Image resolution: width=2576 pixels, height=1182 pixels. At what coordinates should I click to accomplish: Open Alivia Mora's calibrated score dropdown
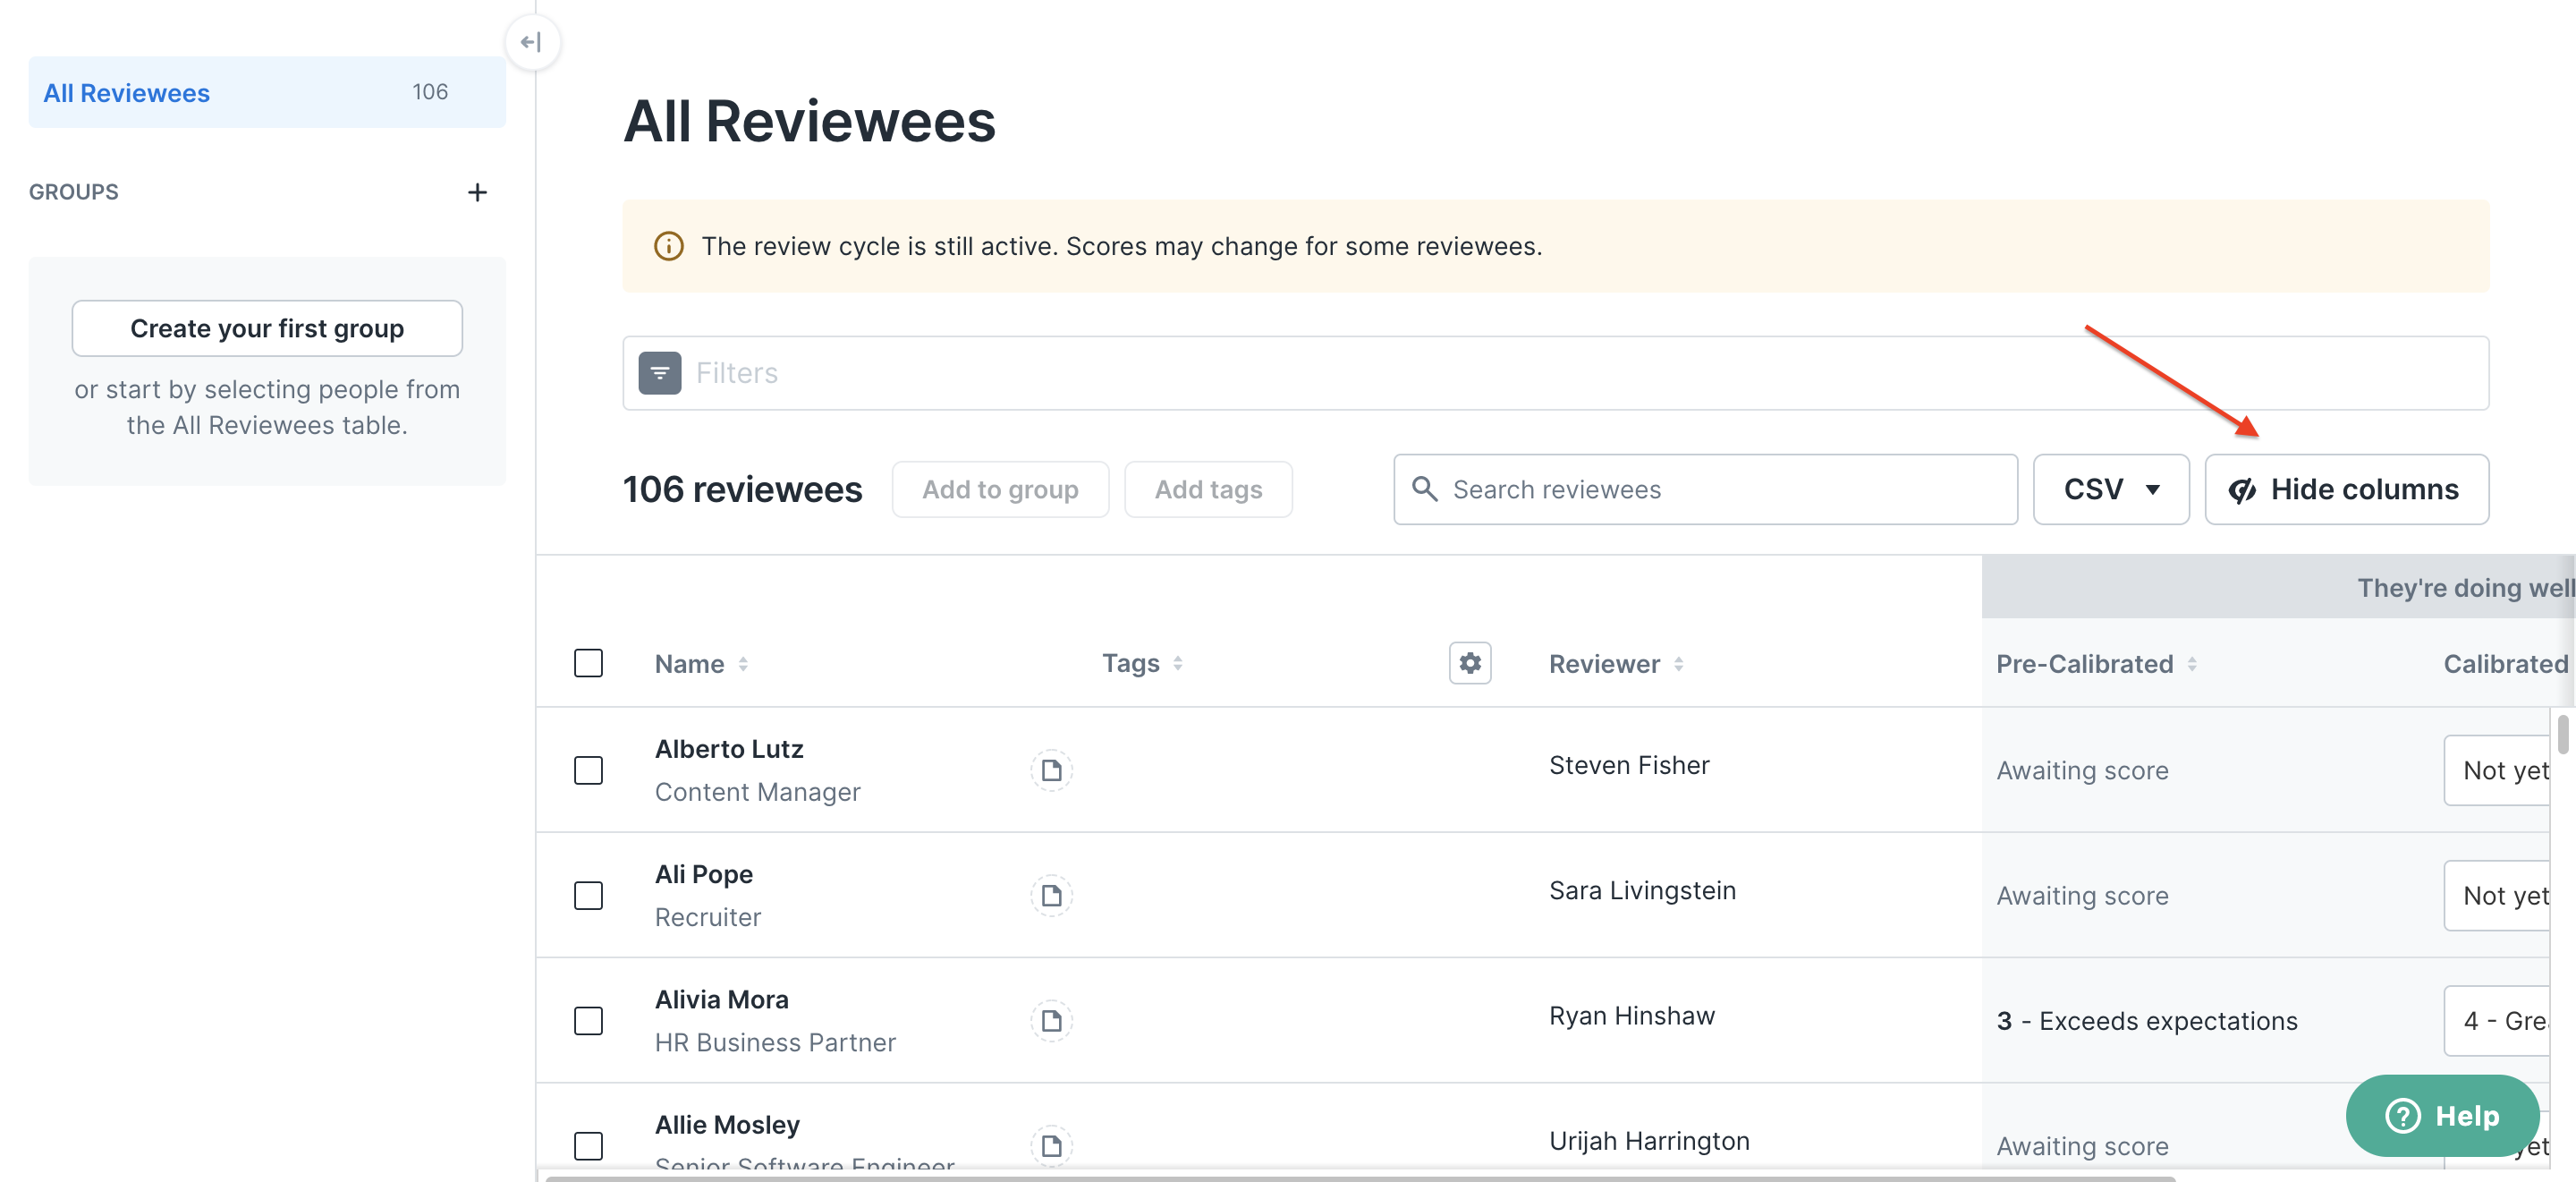tap(2497, 1020)
